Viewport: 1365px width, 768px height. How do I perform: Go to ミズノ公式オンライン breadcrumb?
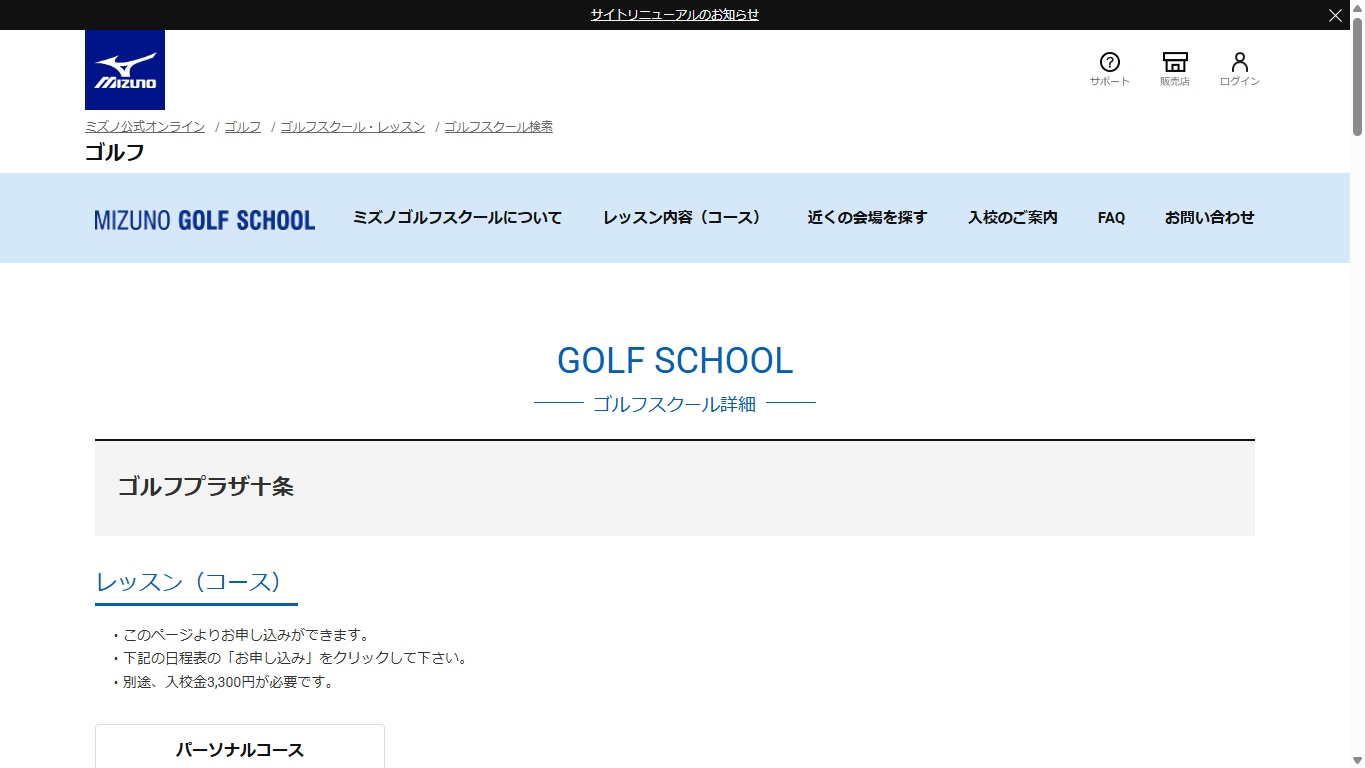coord(145,127)
